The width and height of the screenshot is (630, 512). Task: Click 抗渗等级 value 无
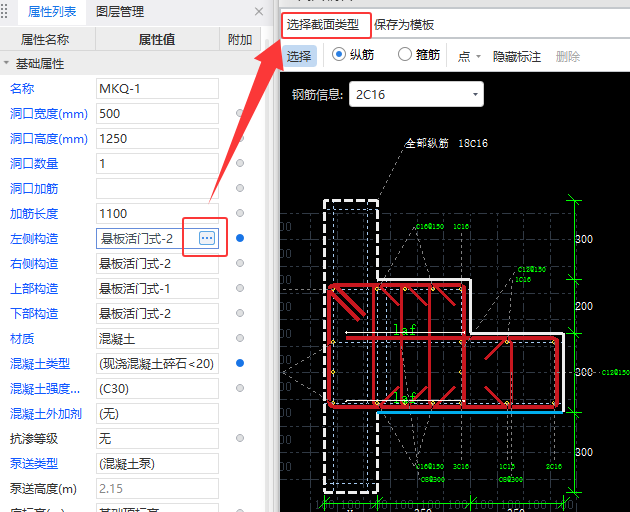[x=157, y=438]
